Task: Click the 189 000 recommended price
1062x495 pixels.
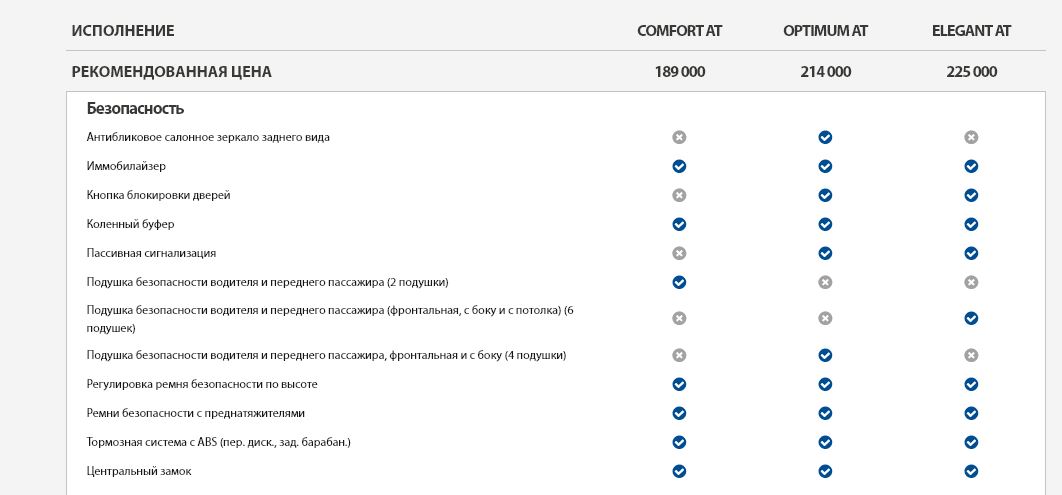Action: (x=679, y=72)
